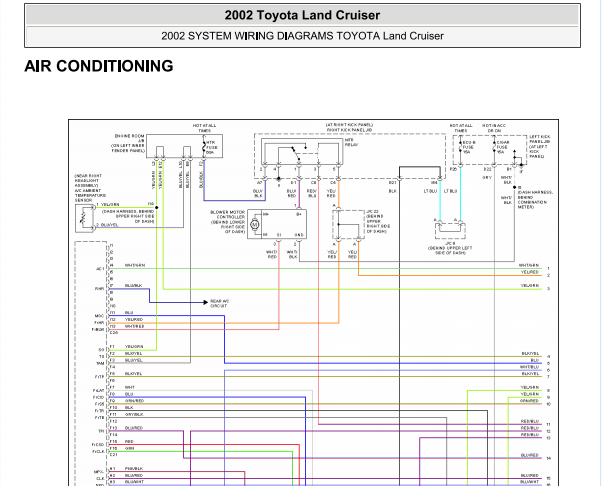Screen dimensions: 602x486
Task: Click the "J/C 22" connector label
Action: (x=372, y=212)
